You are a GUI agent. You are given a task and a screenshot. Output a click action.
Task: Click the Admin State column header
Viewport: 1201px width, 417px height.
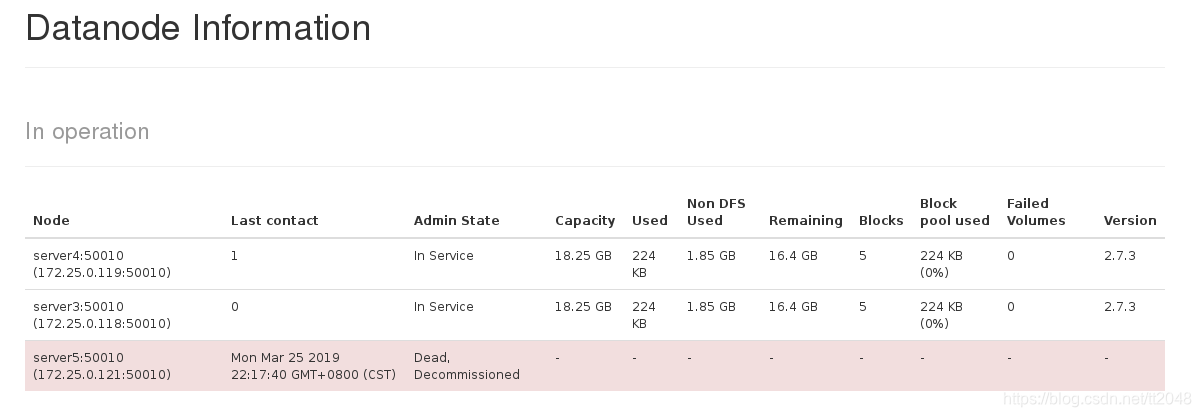click(456, 221)
